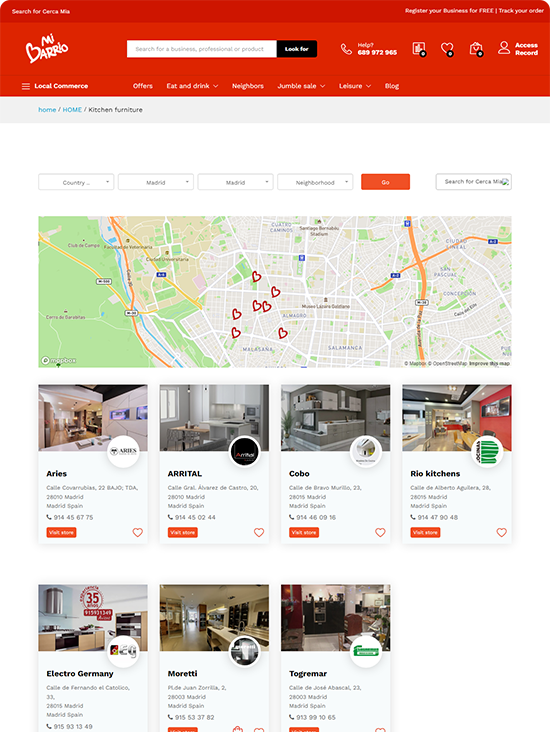Open the Offers menu item
Image resolution: width=550 pixels, height=732 pixels.
coord(142,86)
